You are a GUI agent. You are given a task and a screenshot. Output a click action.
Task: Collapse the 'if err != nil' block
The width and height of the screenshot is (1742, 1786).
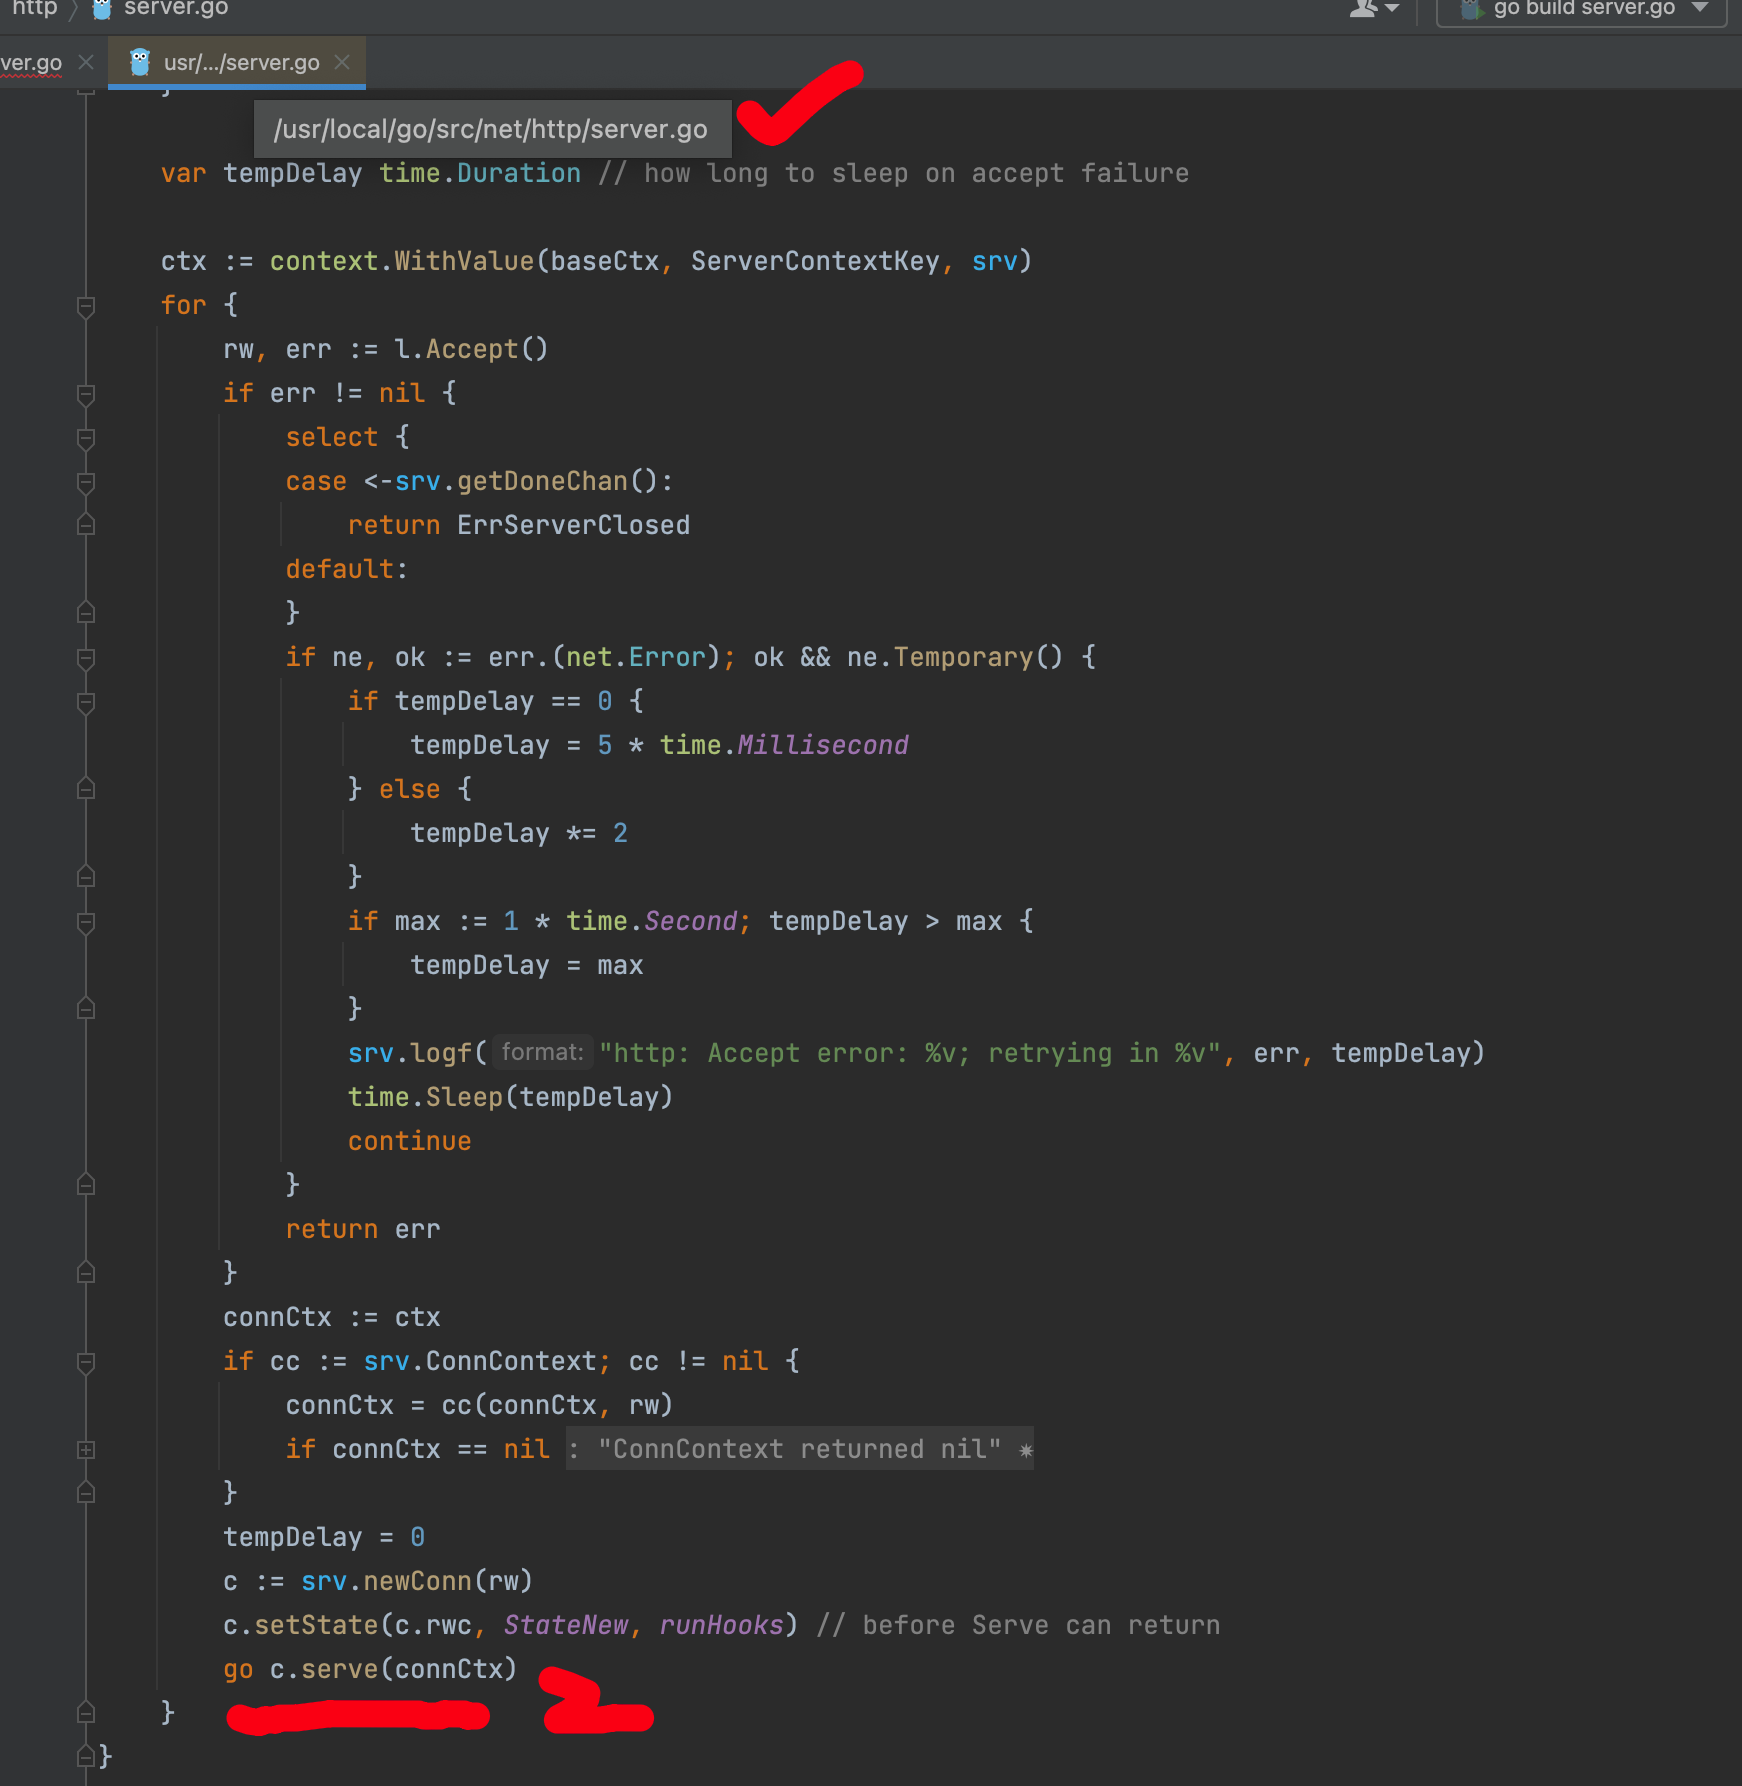(86, 394)
